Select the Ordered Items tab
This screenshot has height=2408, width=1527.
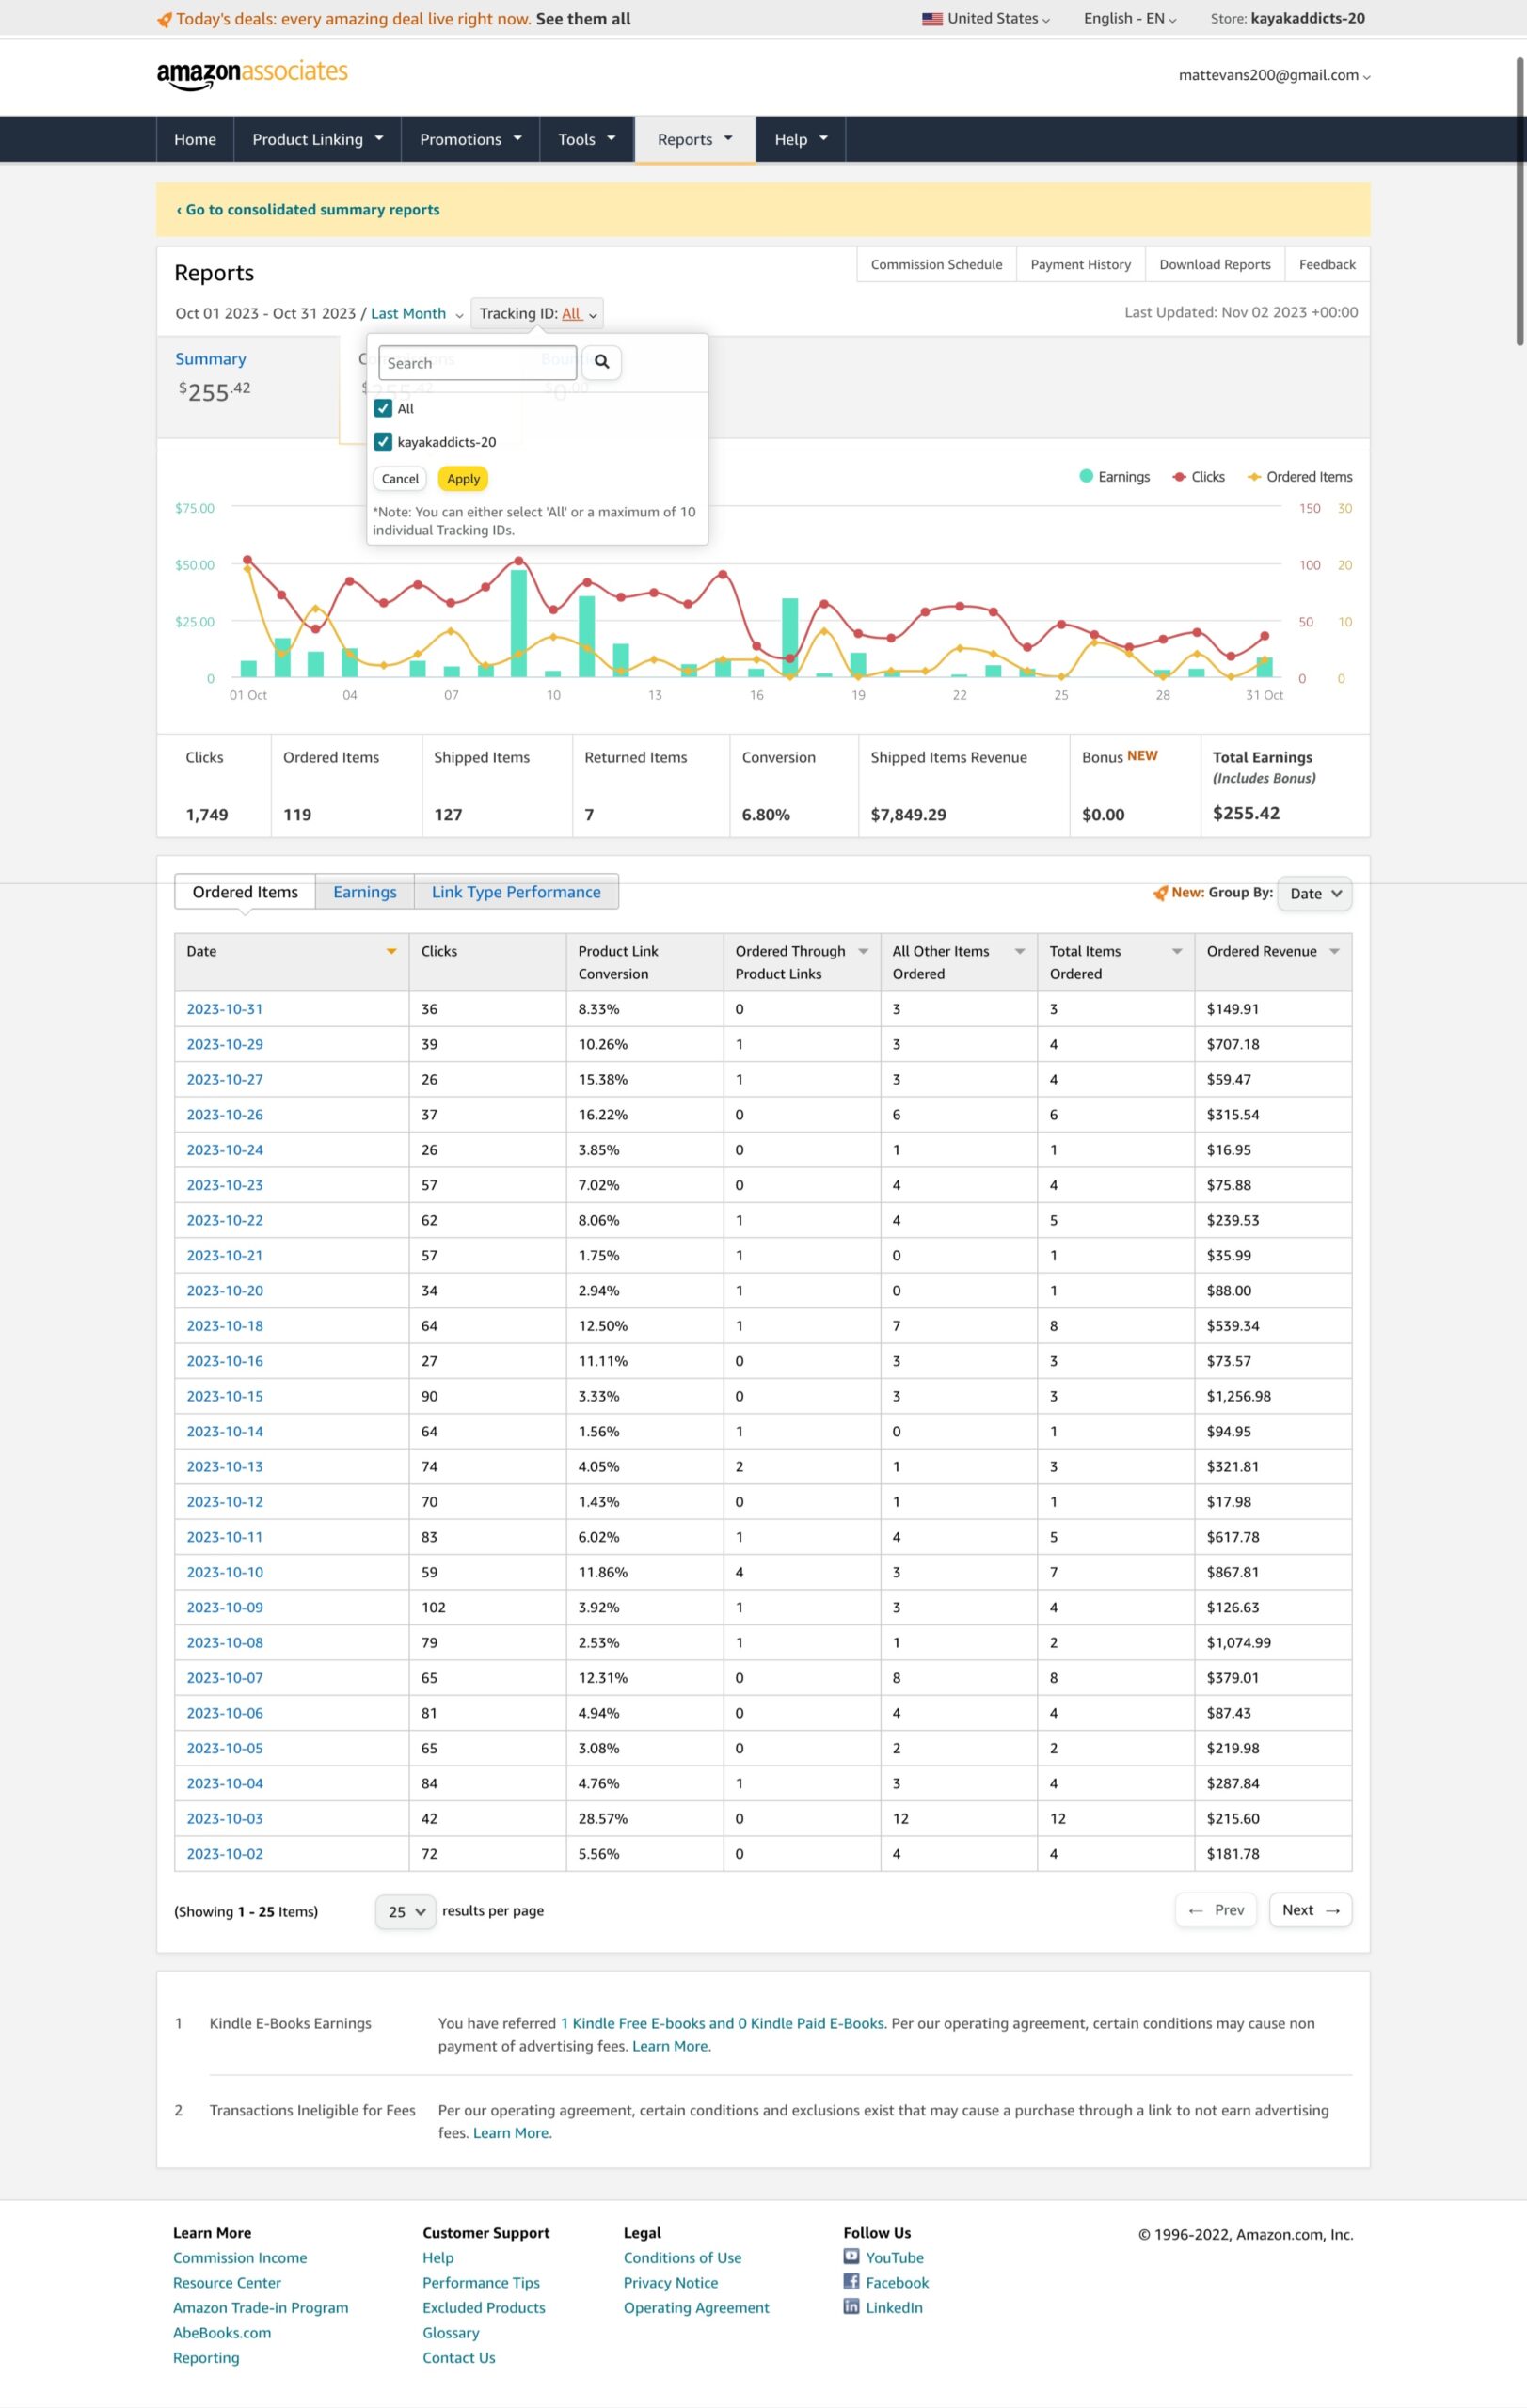(245, 892)
